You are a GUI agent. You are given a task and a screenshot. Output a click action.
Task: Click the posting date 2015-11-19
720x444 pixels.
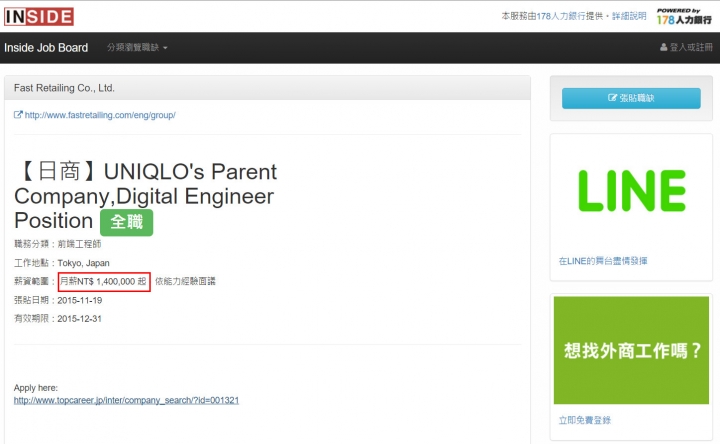pos(80,300)
